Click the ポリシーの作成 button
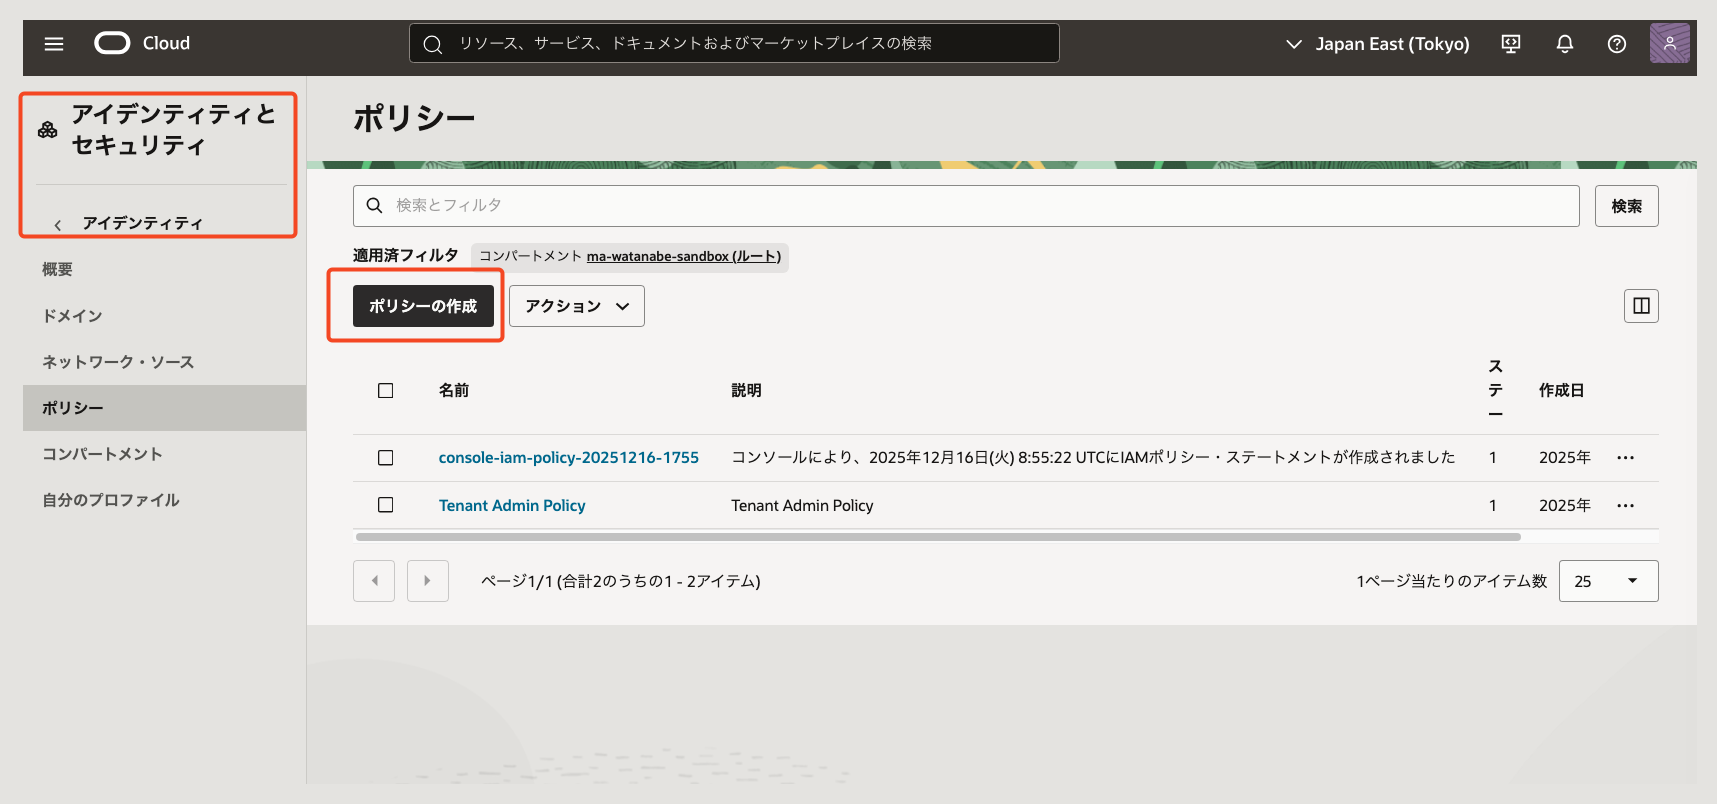 tap(423, 306)
